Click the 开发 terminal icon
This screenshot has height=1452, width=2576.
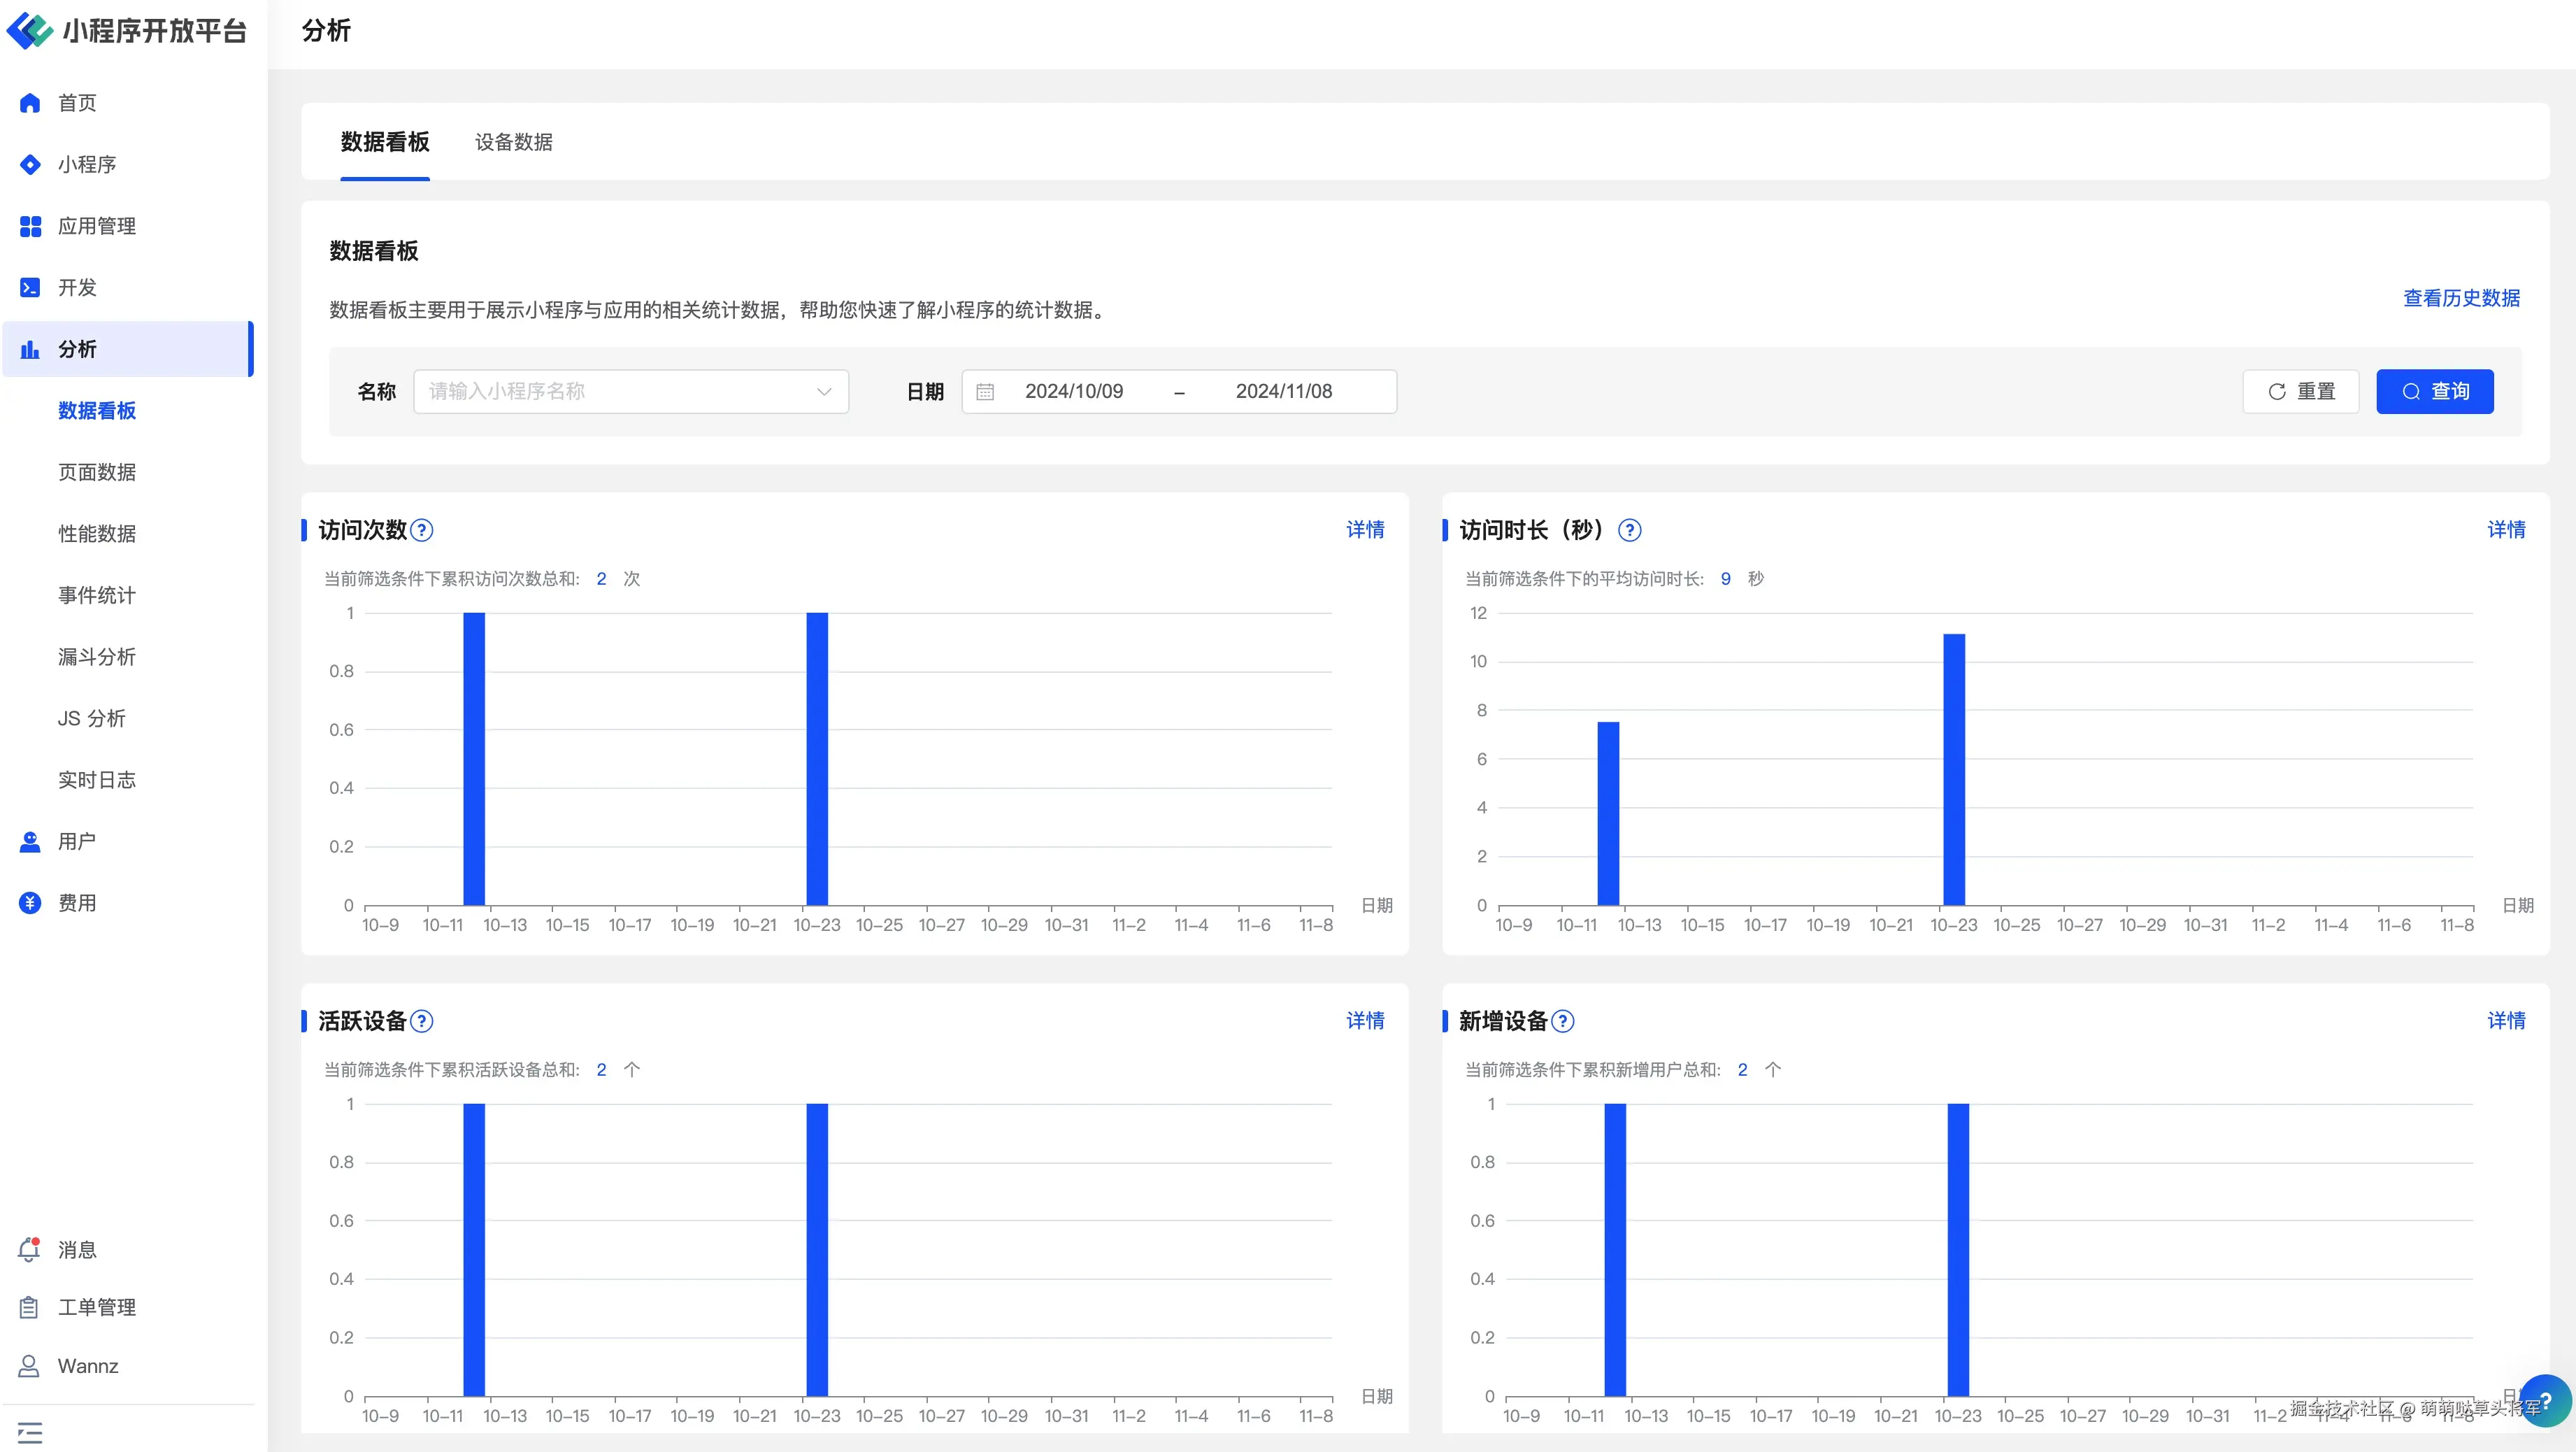[30, 288]
